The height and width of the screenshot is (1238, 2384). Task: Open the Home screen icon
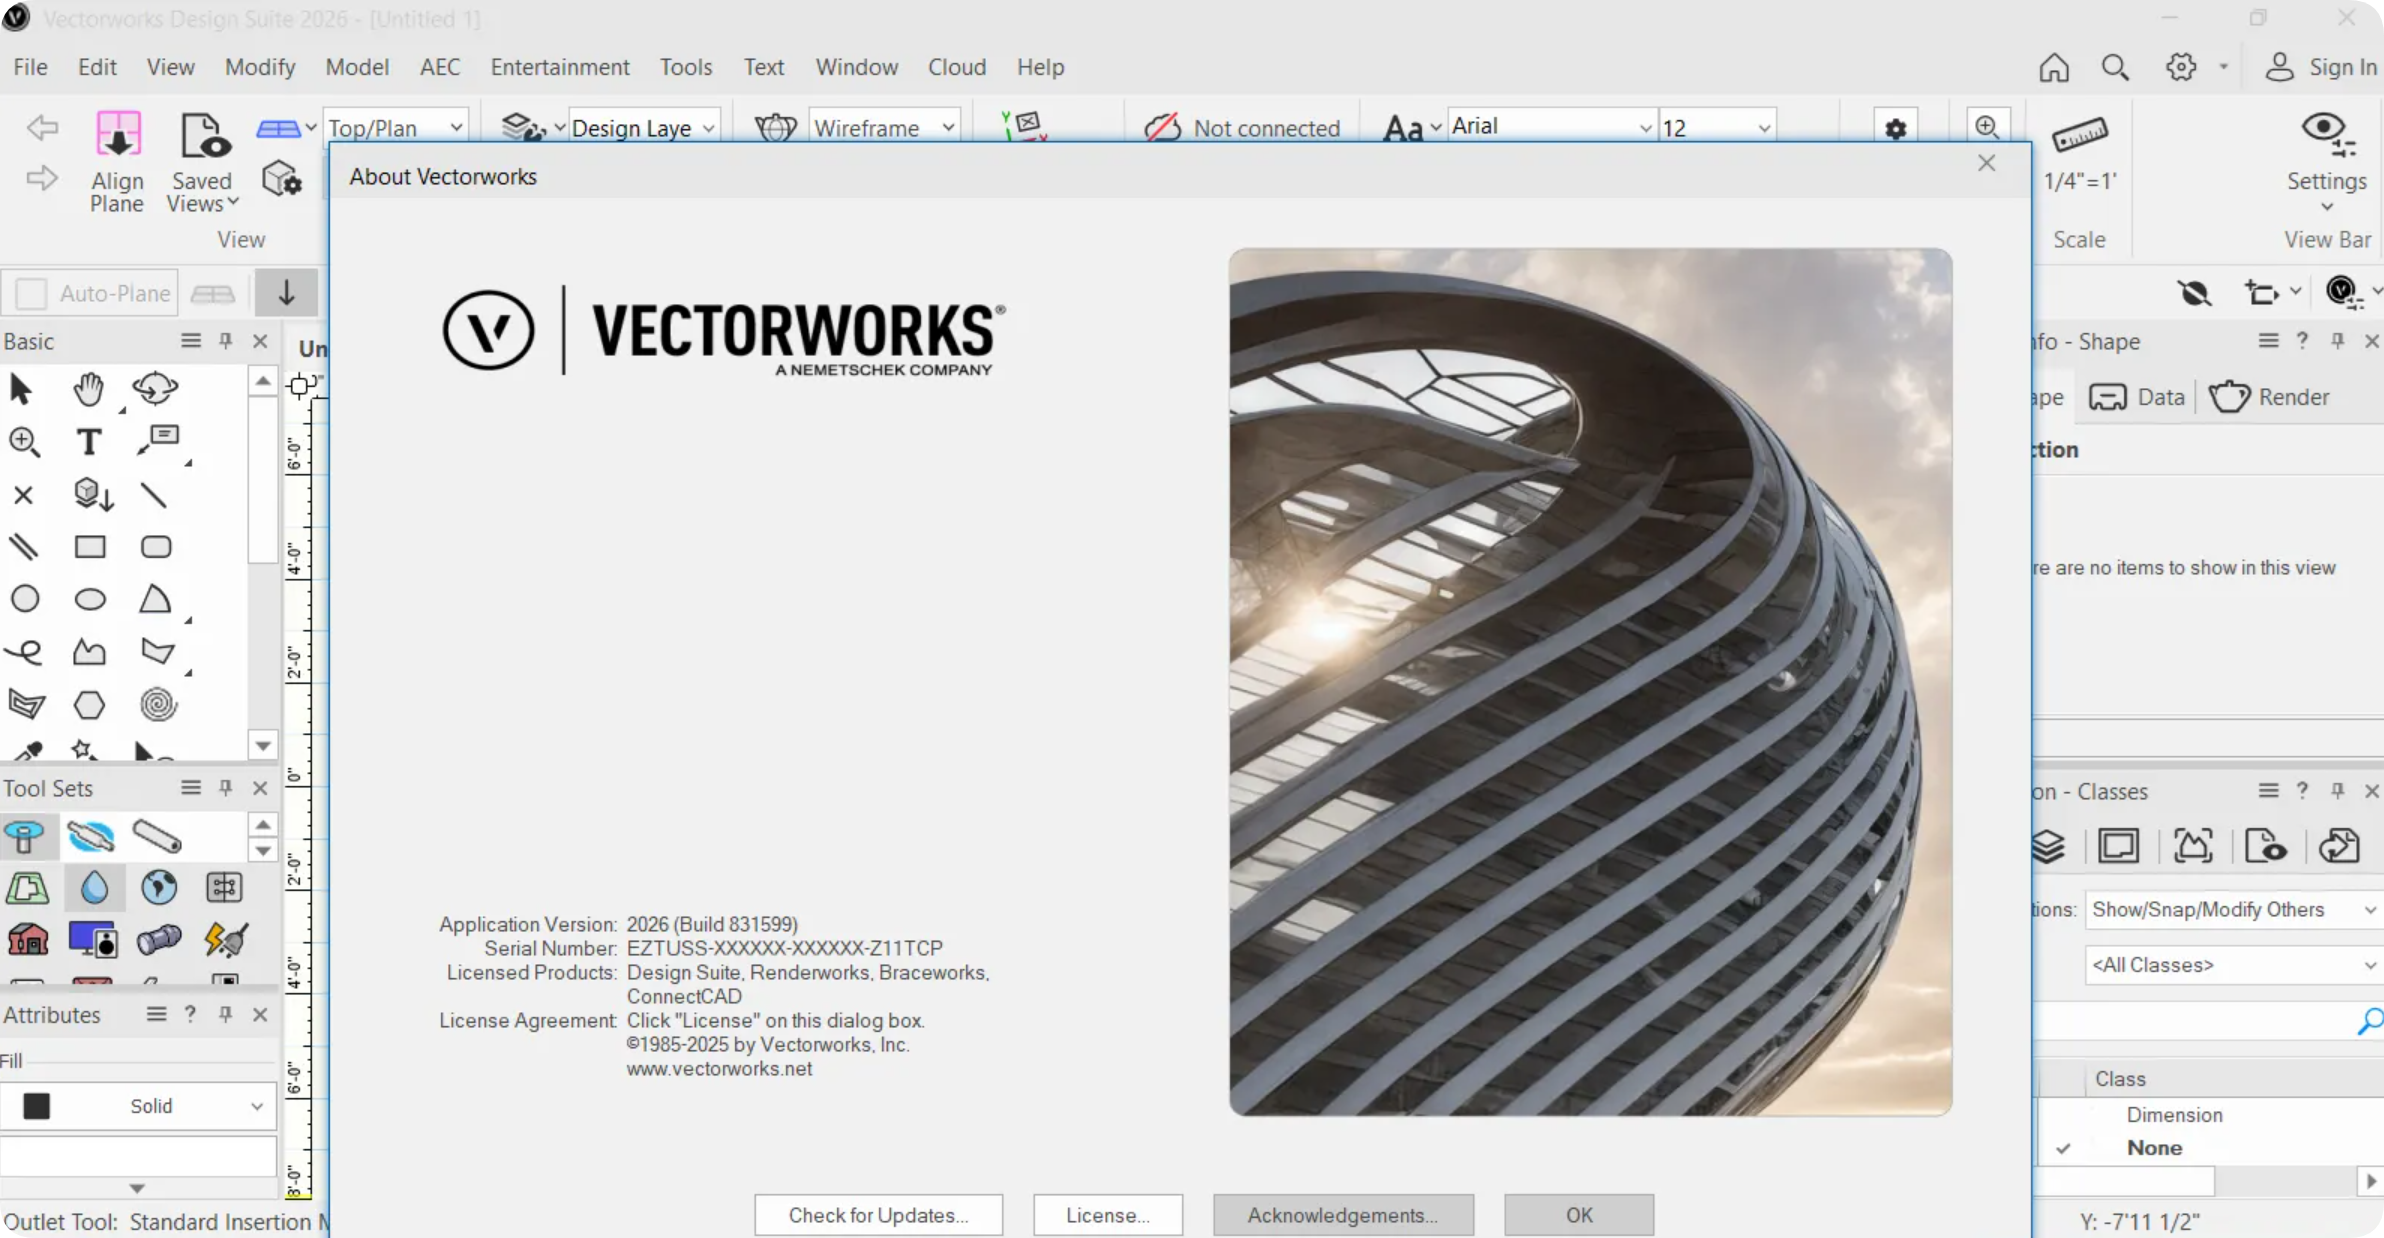point(2054,68)
